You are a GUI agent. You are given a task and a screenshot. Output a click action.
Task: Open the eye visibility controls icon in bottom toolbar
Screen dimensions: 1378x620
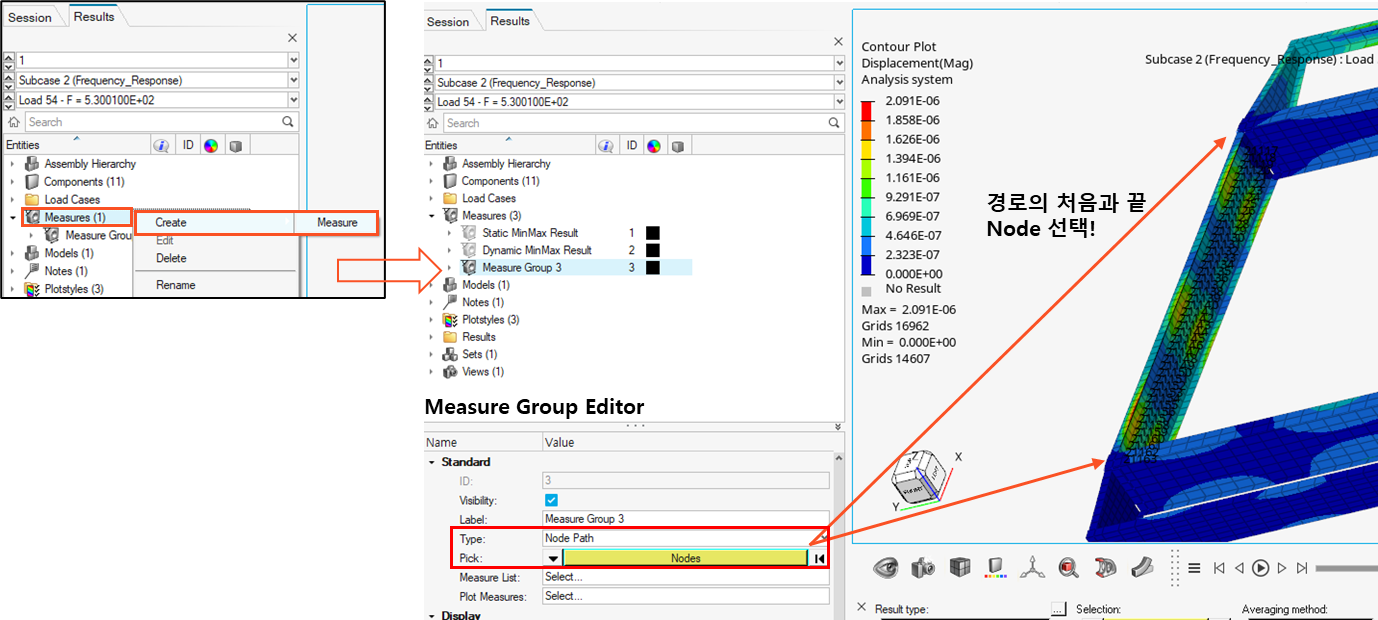pos(886,568)
